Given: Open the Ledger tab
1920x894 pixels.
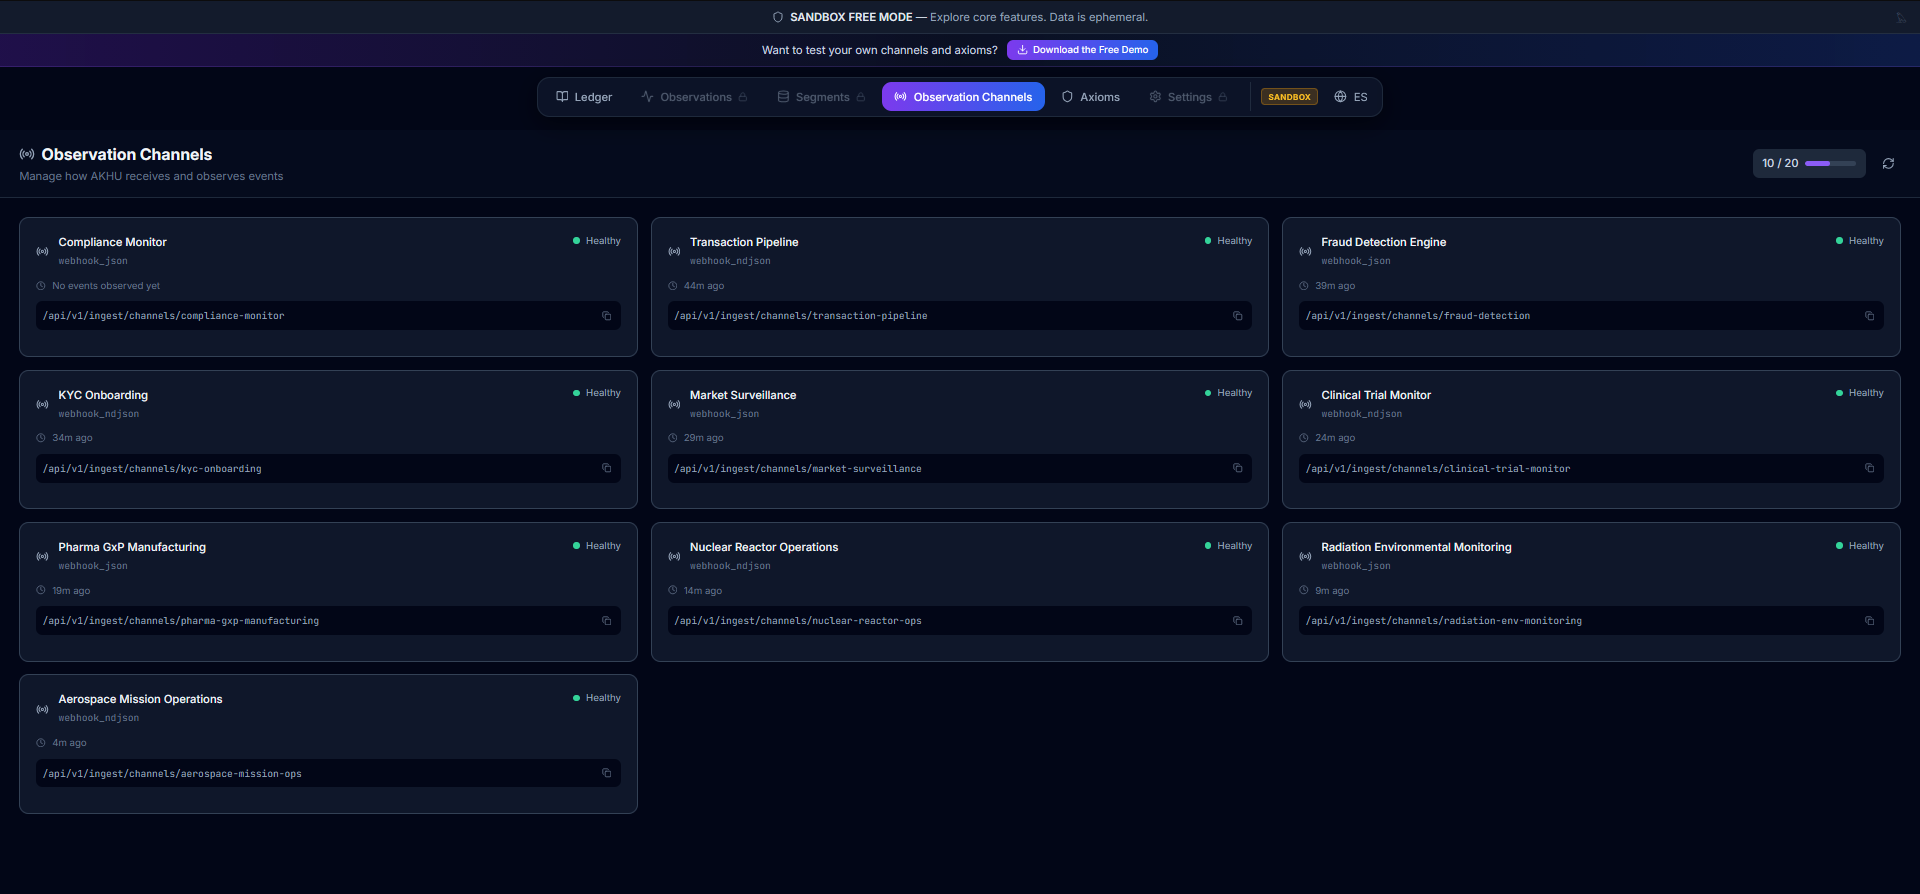Looking at the screenshot, I should 584,97.
